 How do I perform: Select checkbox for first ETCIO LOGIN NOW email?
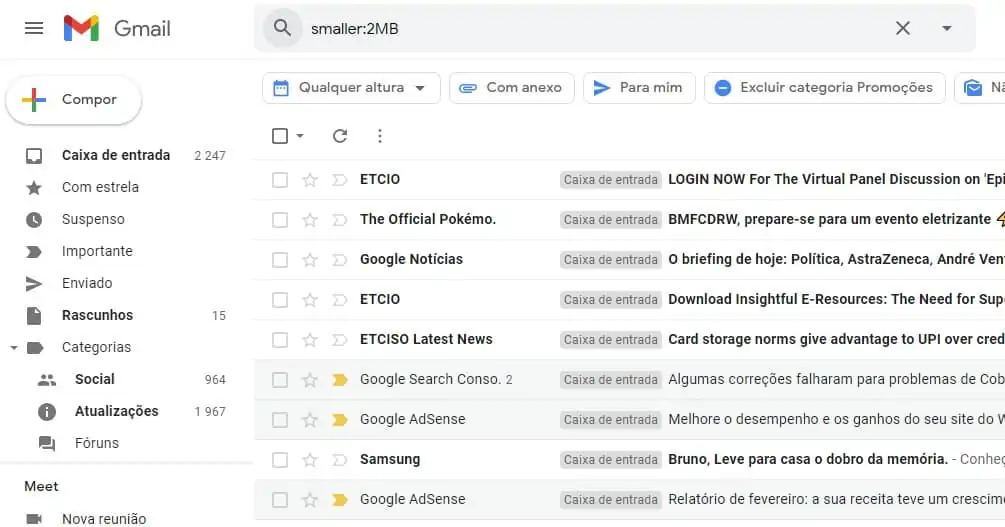pos(280,180)
